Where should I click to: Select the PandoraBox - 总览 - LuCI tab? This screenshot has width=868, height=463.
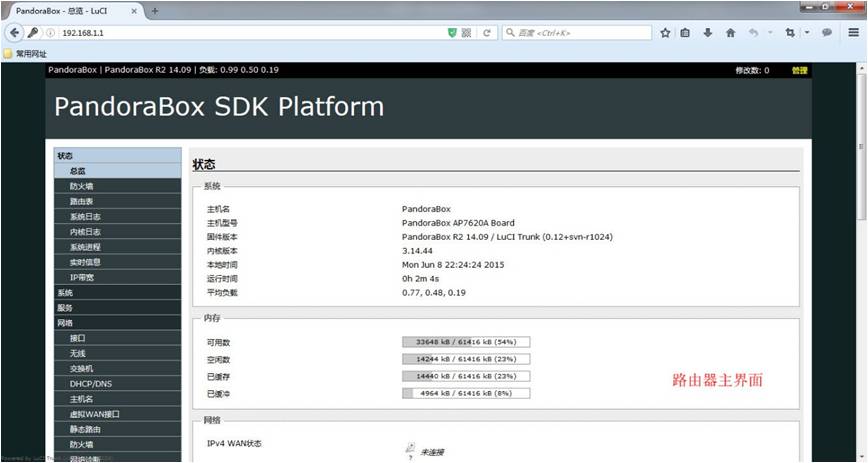coord(75,11)
